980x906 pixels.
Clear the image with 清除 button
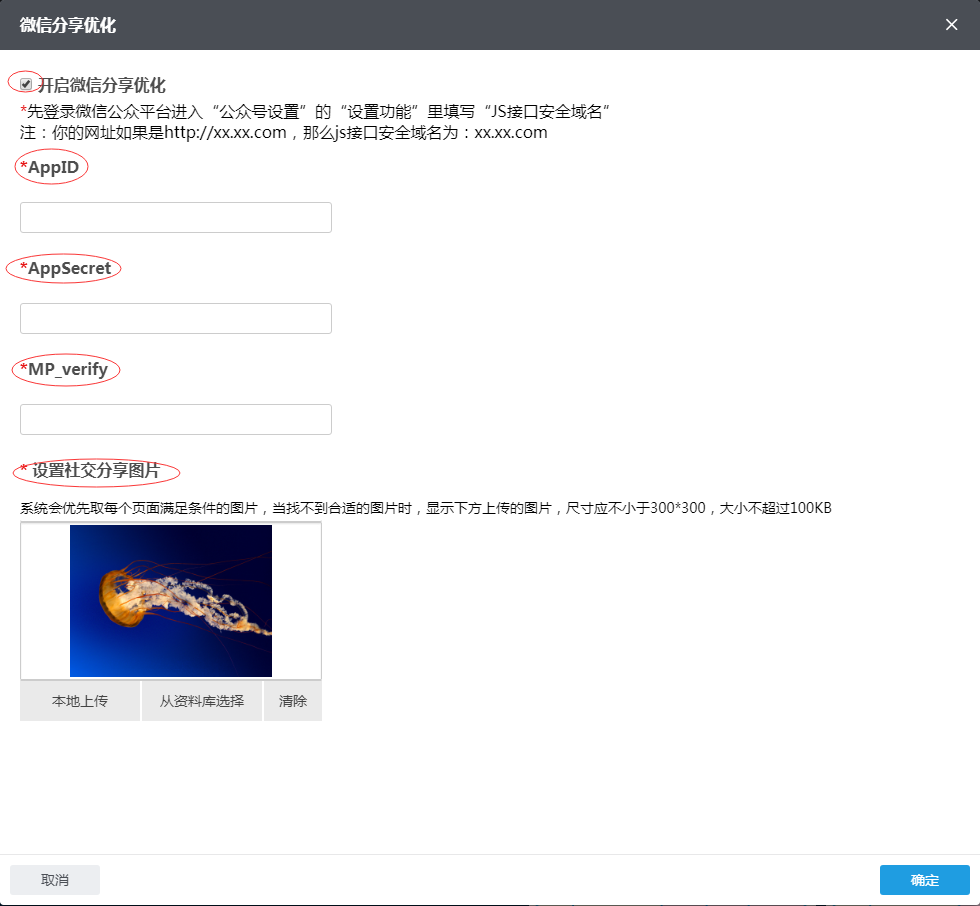click(293, 701)
